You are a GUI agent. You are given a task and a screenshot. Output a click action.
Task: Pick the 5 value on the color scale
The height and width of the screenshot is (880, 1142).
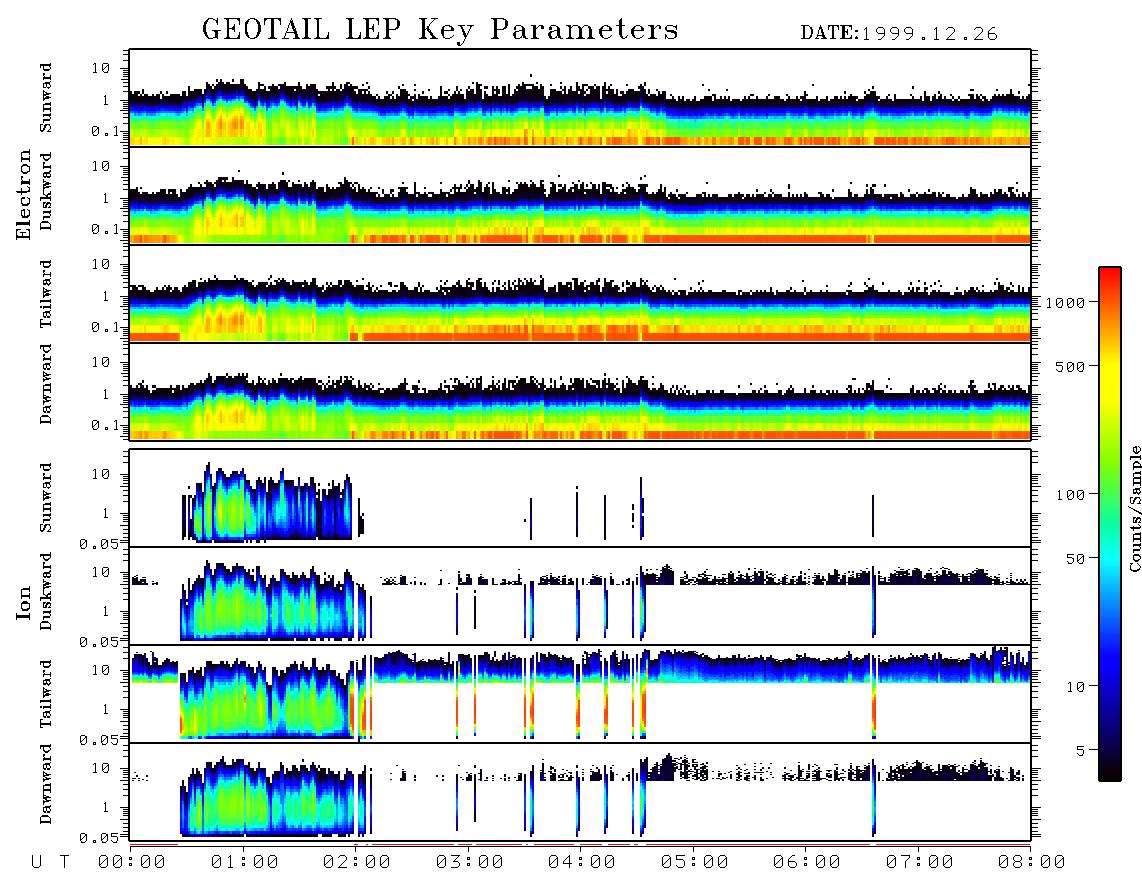point(1081,750)
